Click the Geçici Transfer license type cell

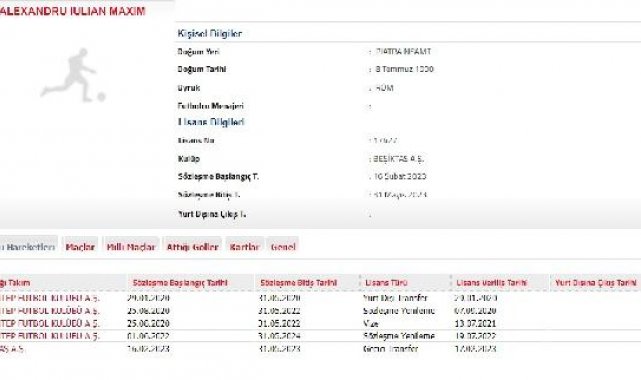coord(390,349)
